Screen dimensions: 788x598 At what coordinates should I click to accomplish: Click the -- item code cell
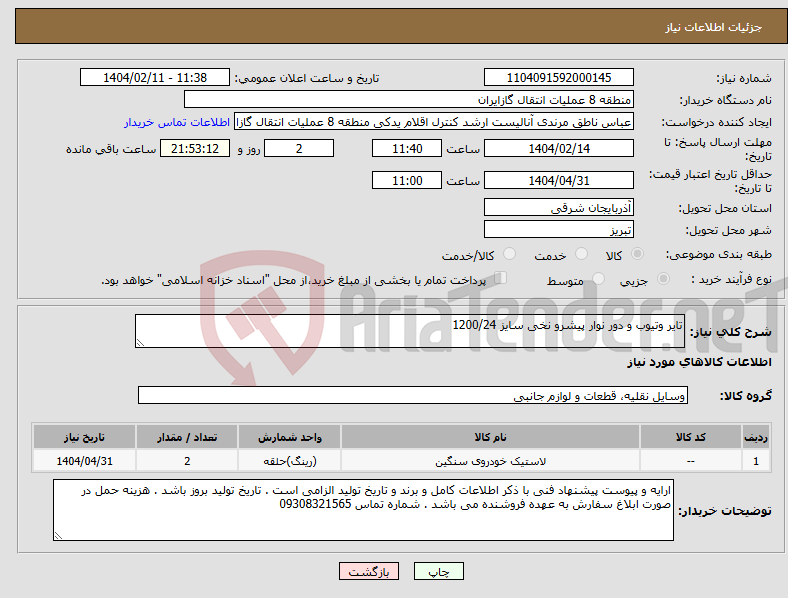(691, 461)
